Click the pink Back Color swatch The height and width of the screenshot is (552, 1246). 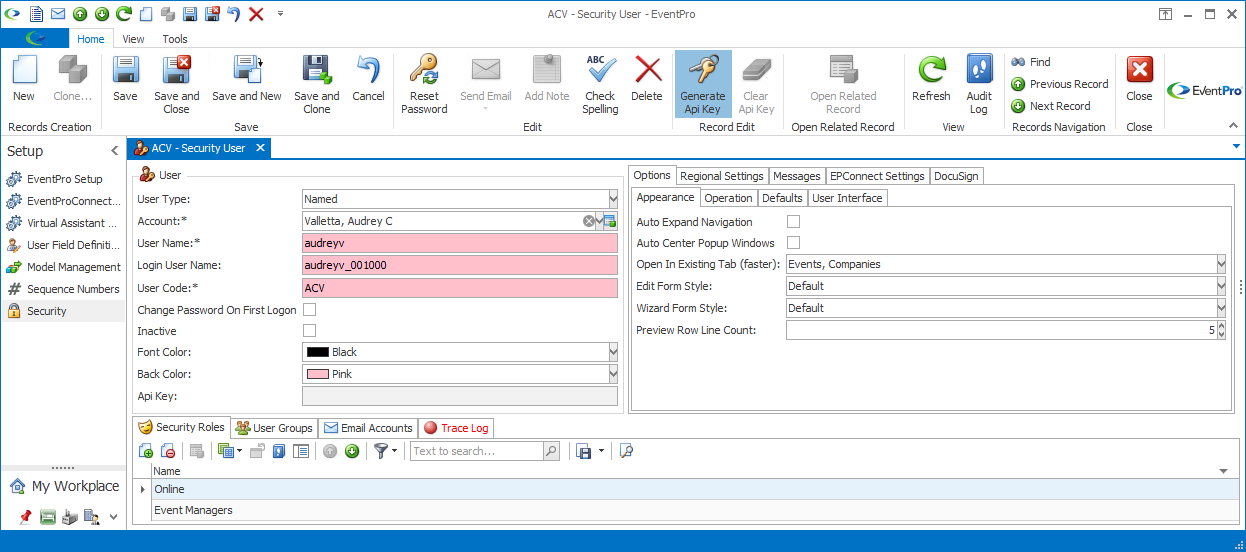coord(318,374)
